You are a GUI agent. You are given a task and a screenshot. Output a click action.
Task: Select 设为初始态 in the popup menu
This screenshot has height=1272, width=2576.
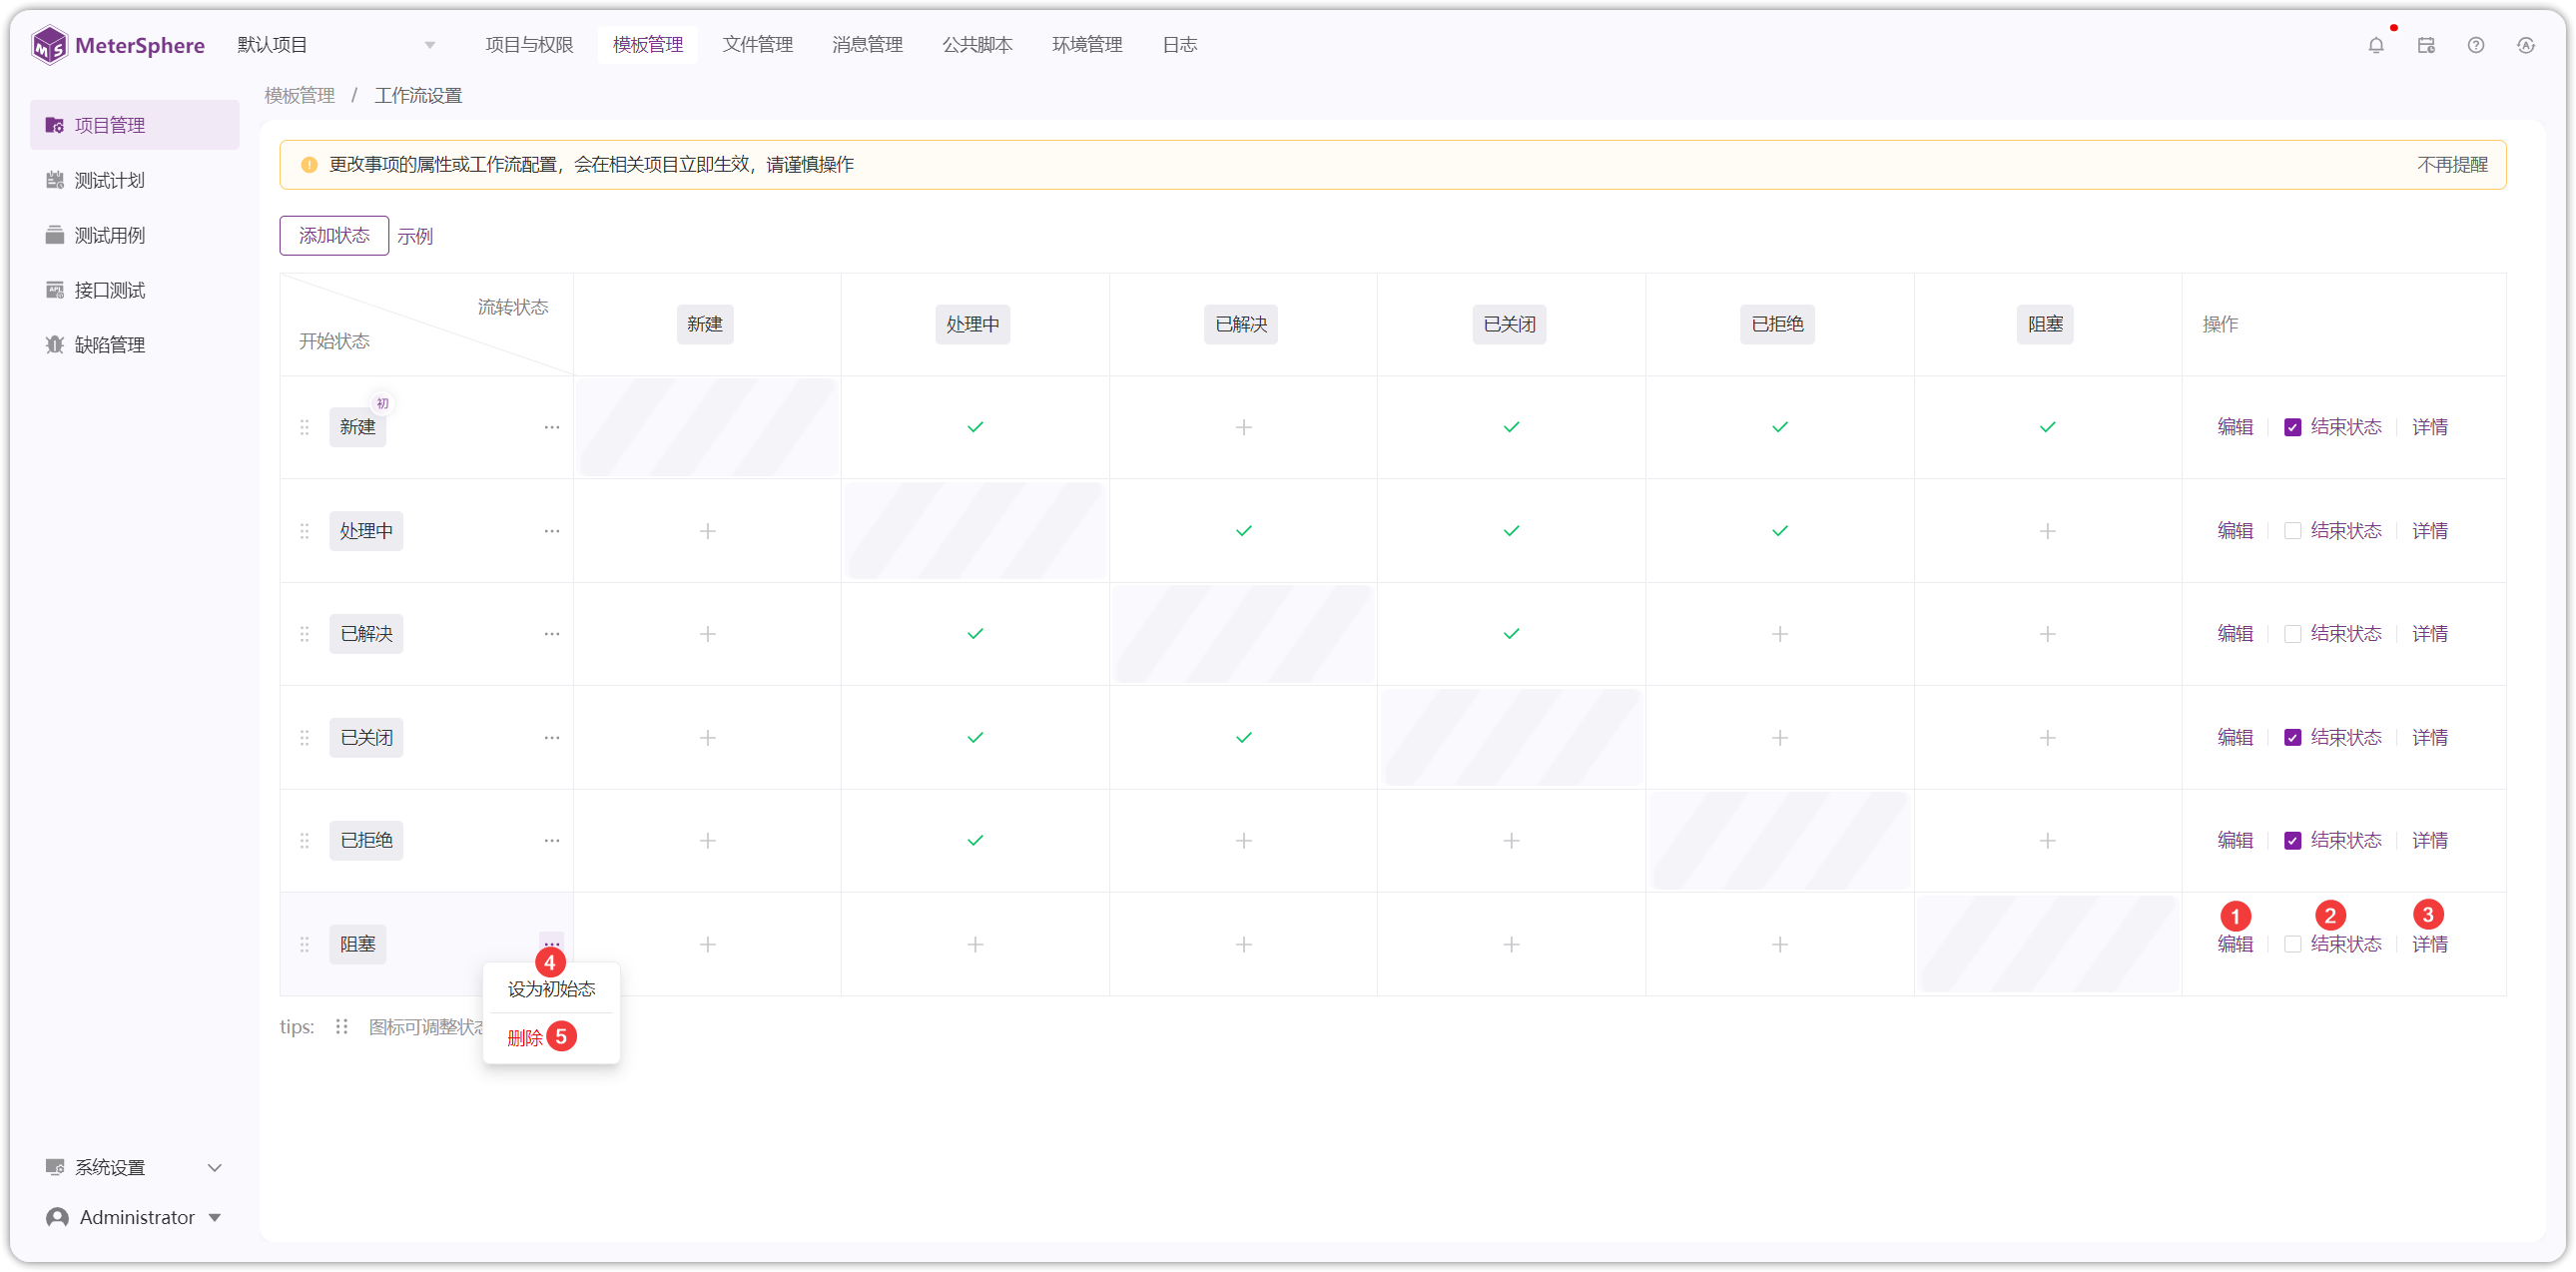tap(551, 989)
